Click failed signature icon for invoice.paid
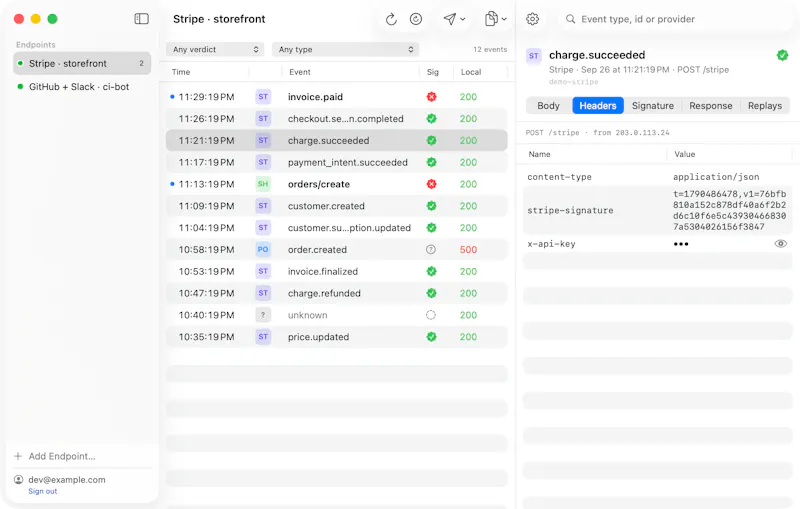800x509 pixels. 431,97
